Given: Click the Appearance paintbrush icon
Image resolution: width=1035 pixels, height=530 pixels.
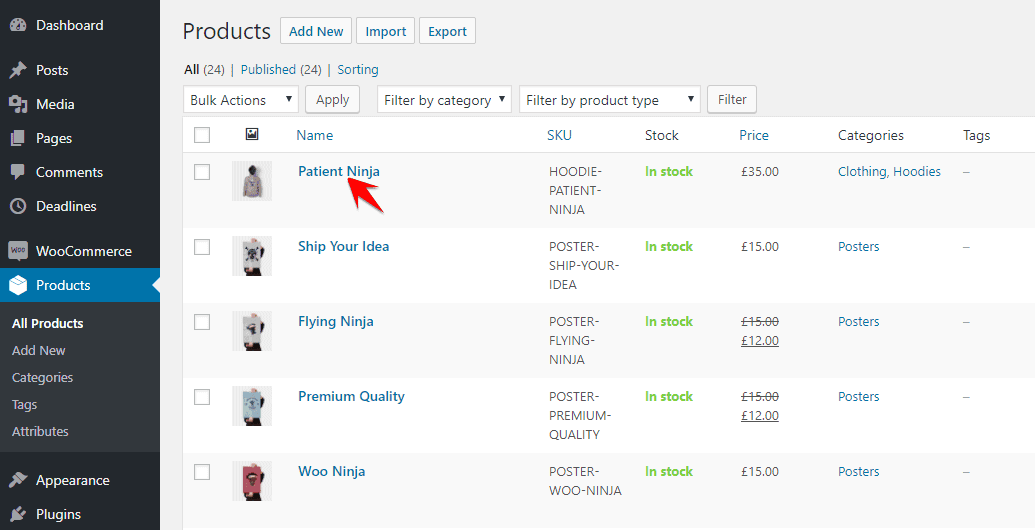Looking at the screenshot, I should [18, 480].
